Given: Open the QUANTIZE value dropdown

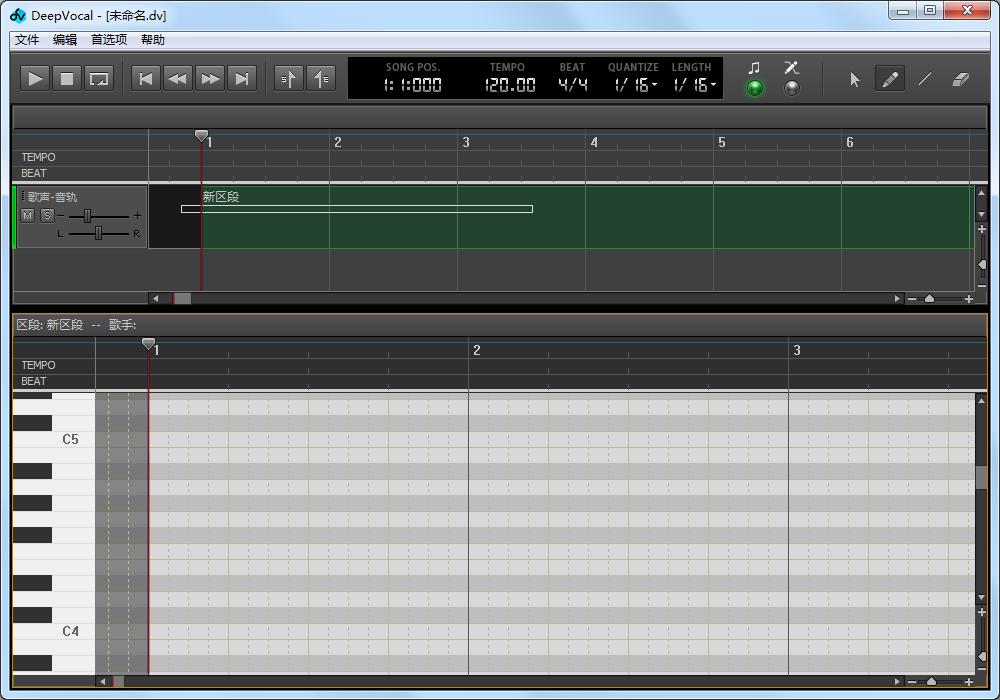Looking at the screenshot, I should [635, 86].
